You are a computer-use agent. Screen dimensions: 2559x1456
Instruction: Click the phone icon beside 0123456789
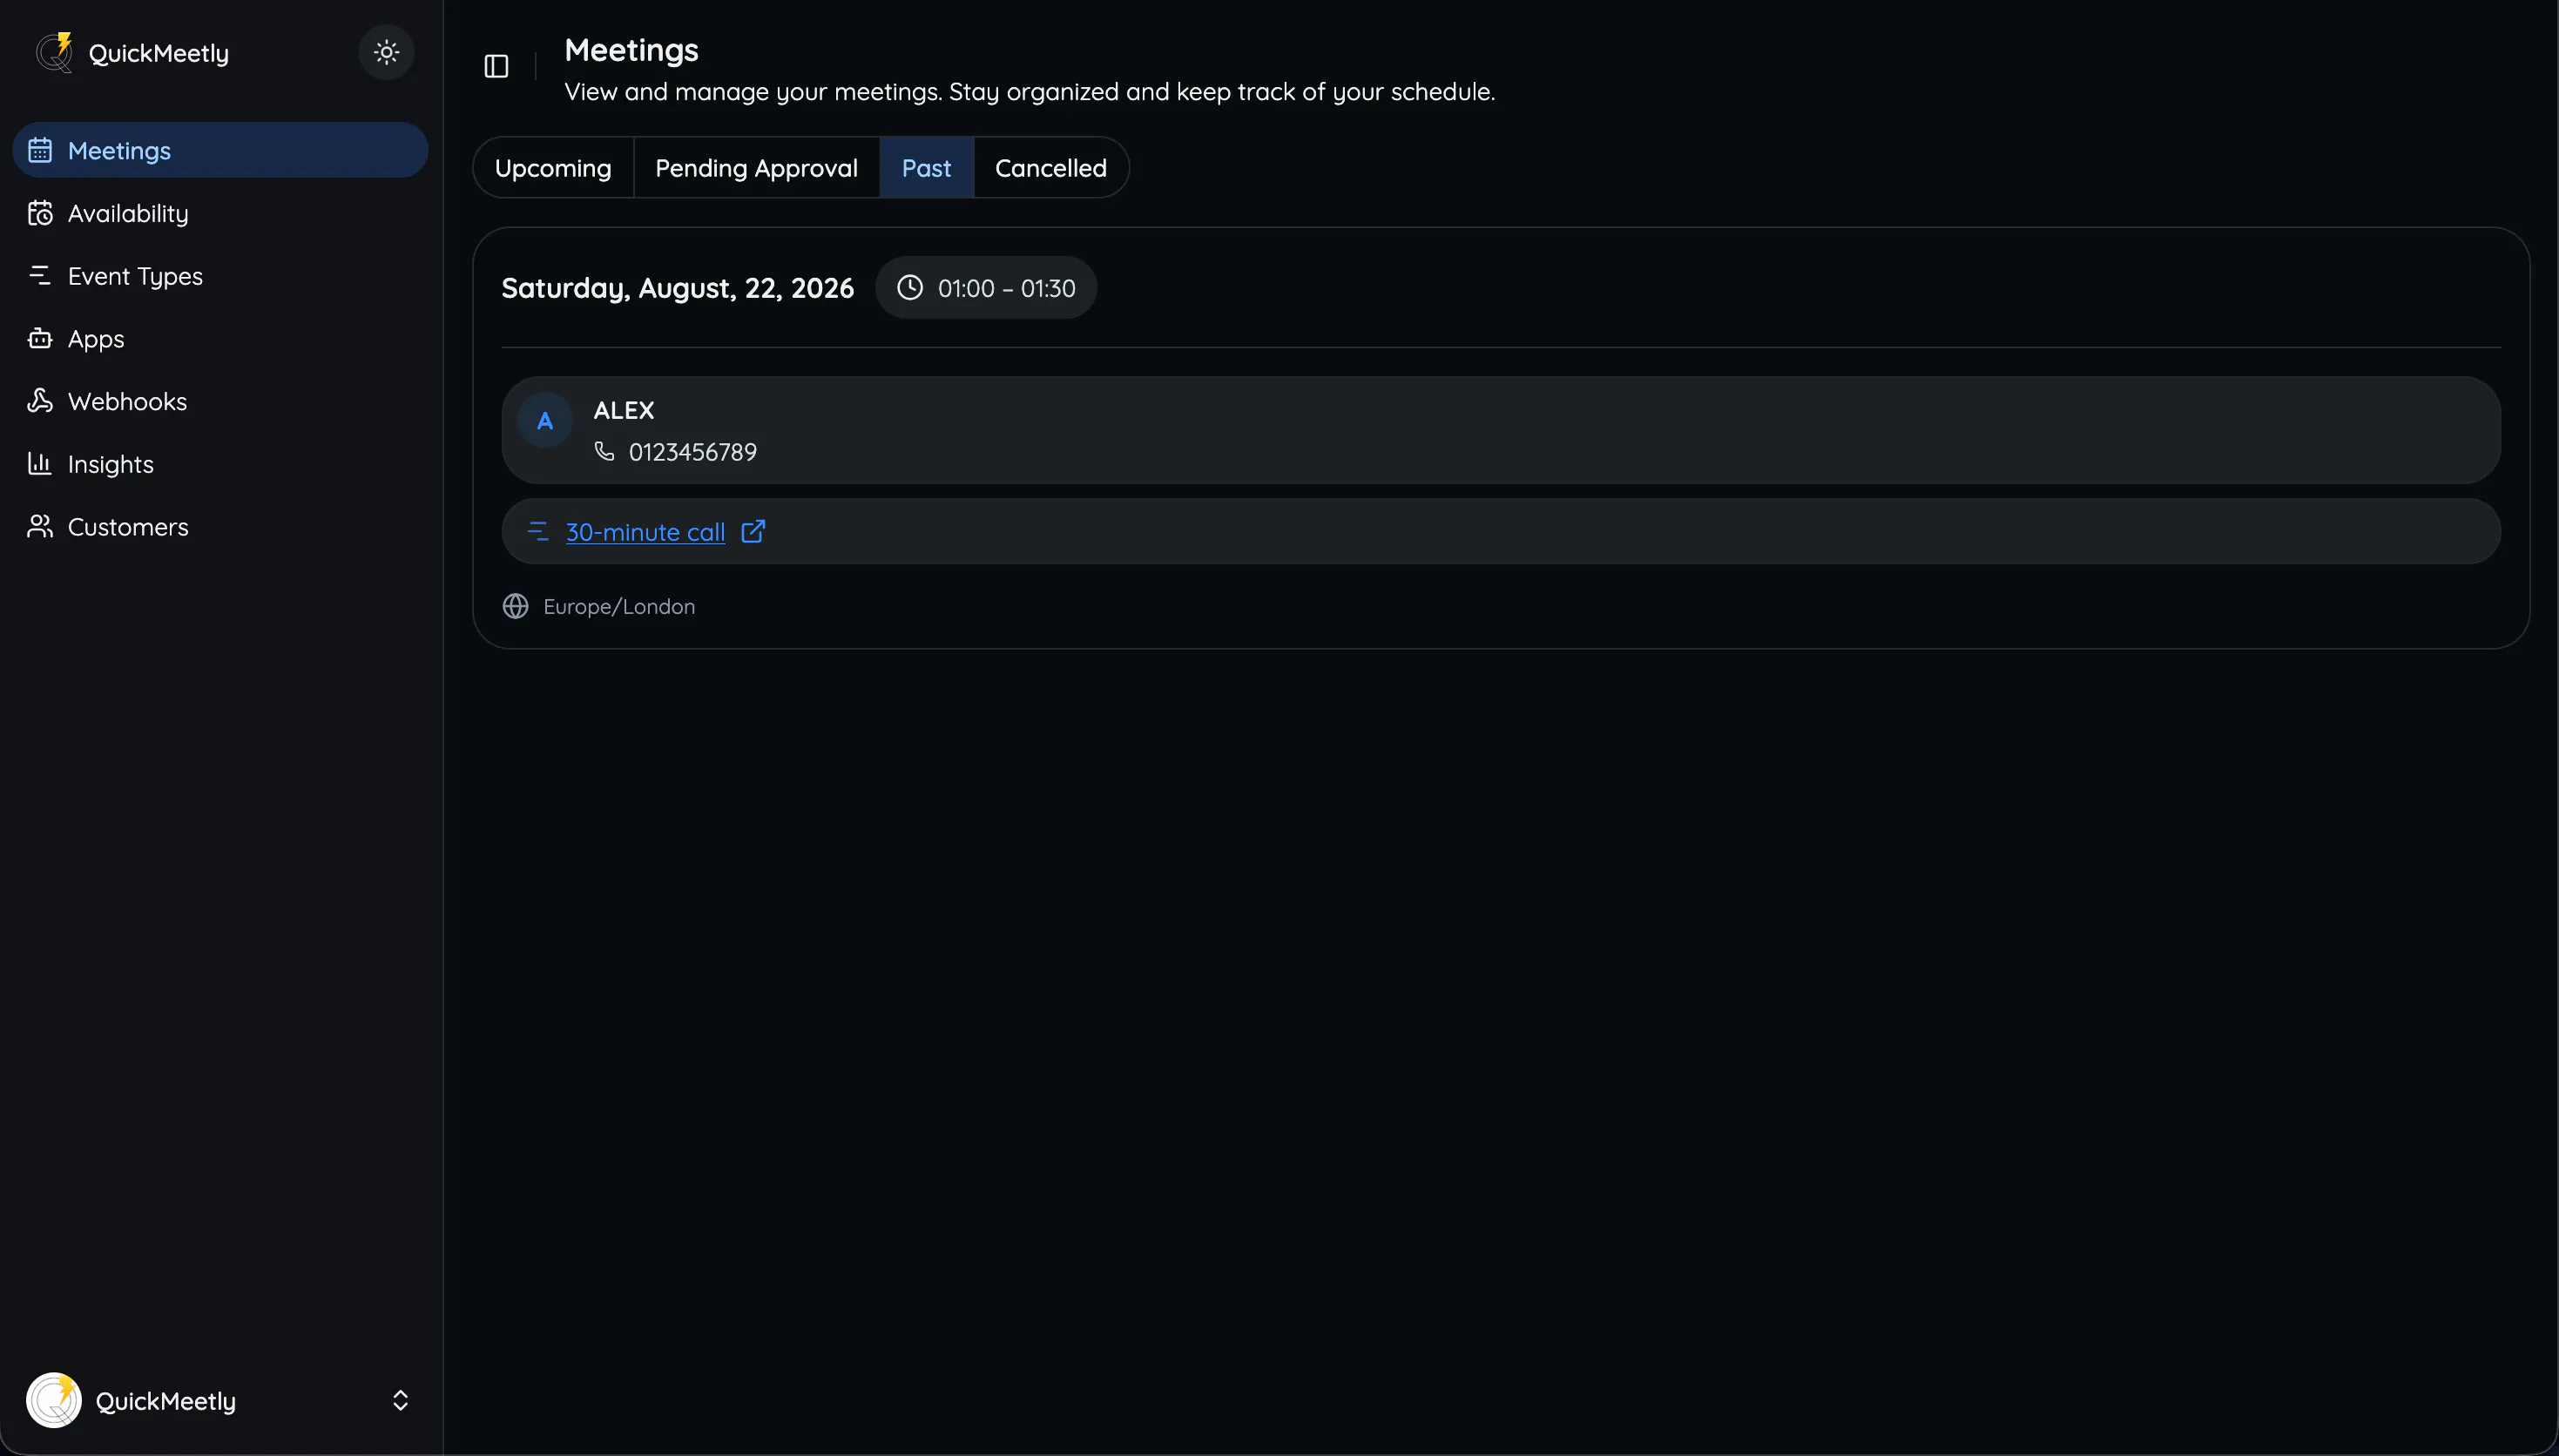604,451
